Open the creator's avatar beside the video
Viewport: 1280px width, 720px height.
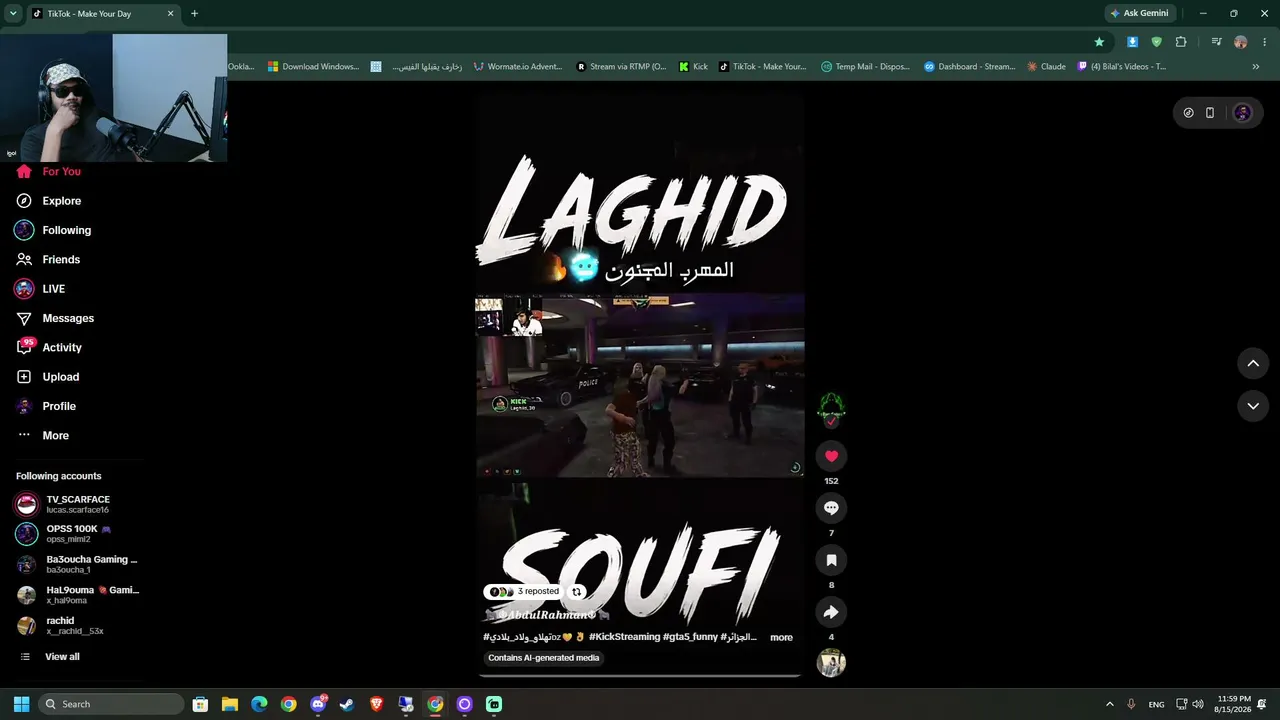coord(831,406)
